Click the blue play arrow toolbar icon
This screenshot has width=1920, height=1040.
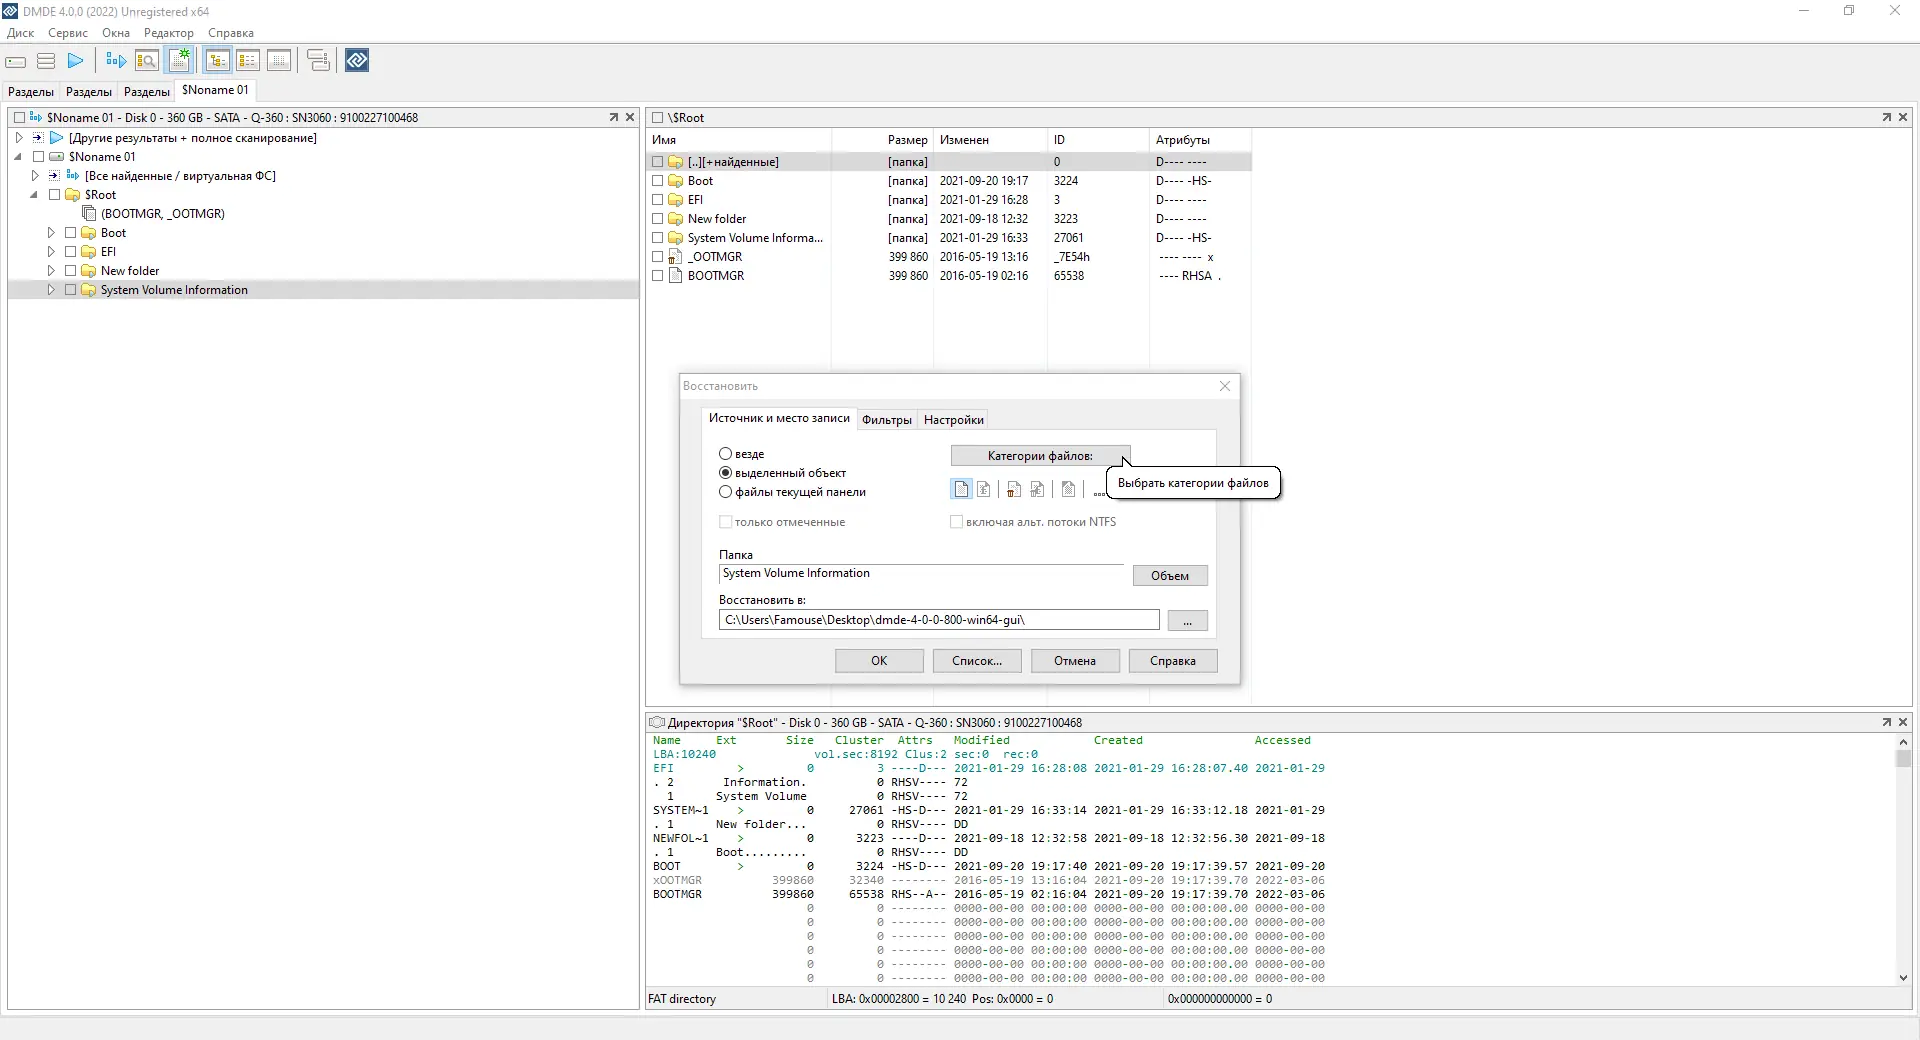[x=76, y=61]
